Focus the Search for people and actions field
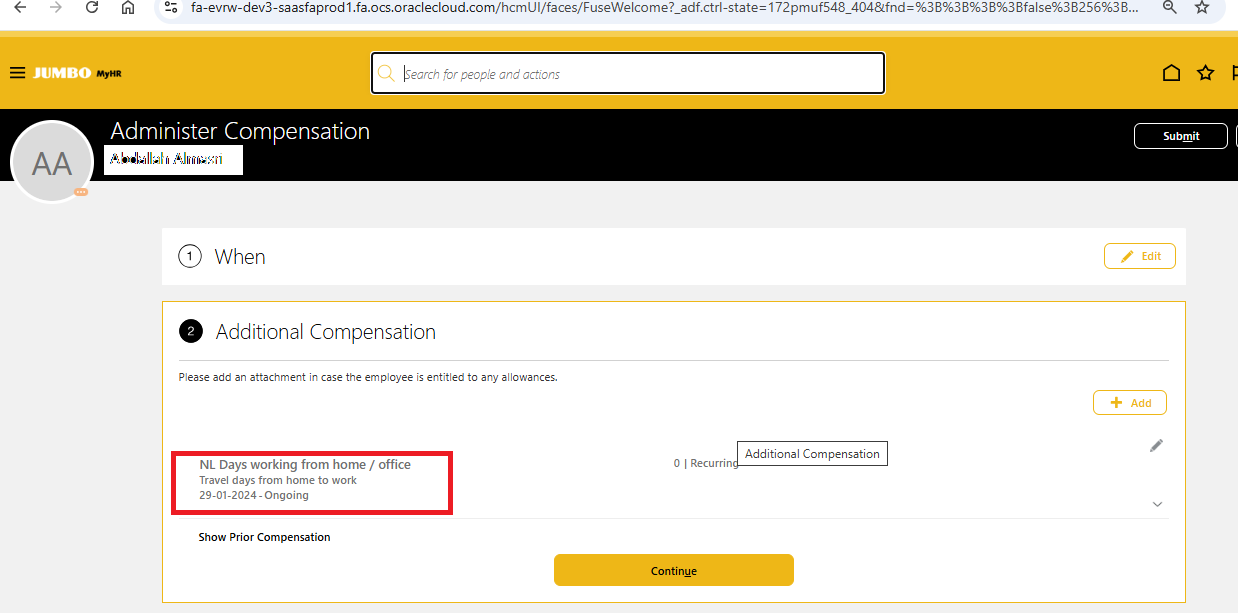This screenshot has height=613, width=1238. (x=627, y=73)
